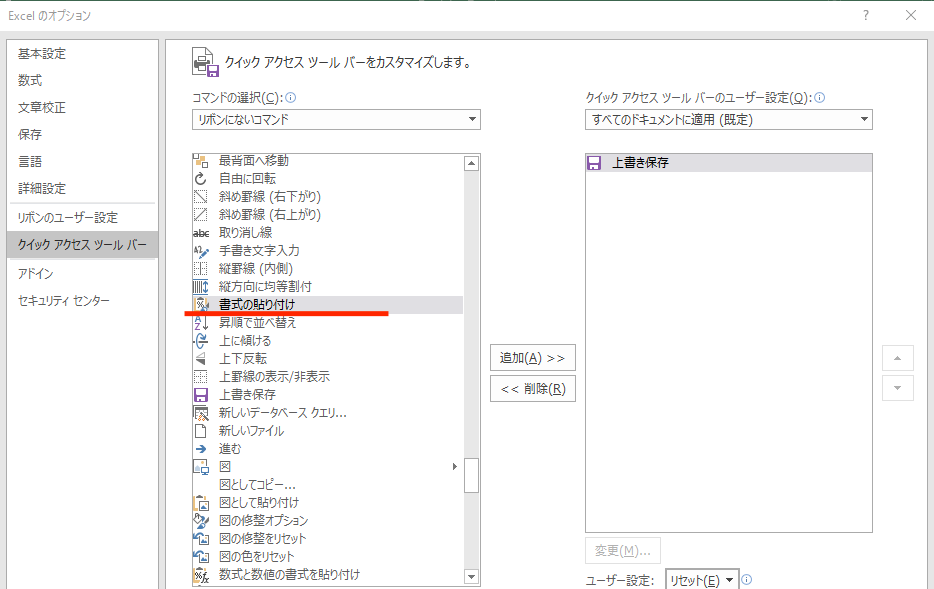Click the 手書き文字入力 pen icon

(201, 251)
